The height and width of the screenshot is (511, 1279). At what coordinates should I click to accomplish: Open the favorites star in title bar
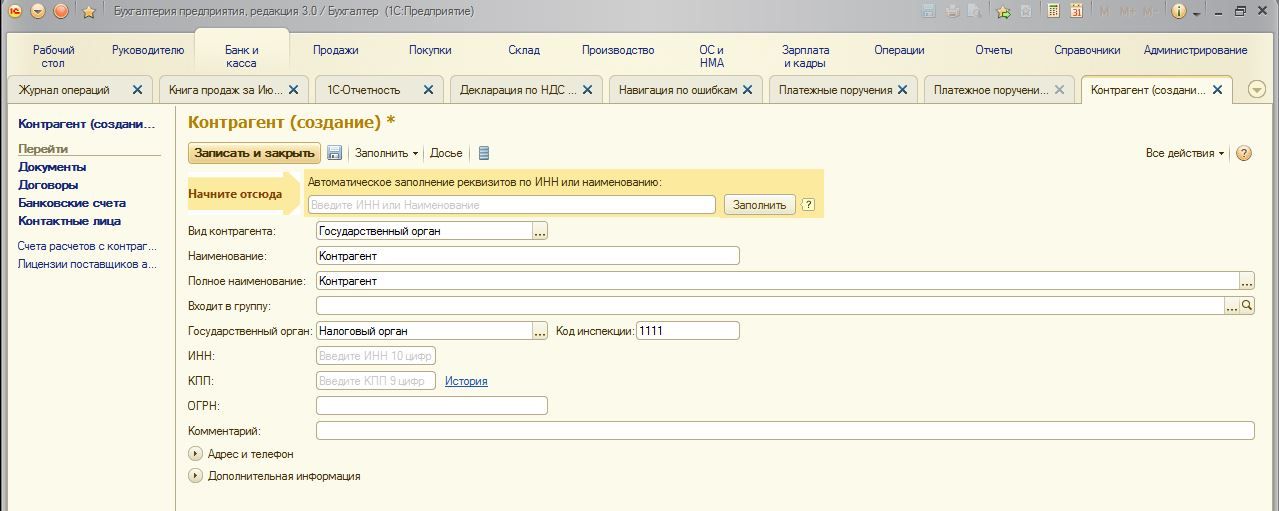[x=88, y=12]
